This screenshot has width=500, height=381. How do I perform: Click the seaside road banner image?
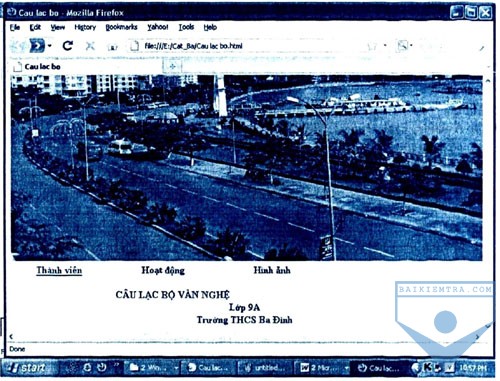247,168
